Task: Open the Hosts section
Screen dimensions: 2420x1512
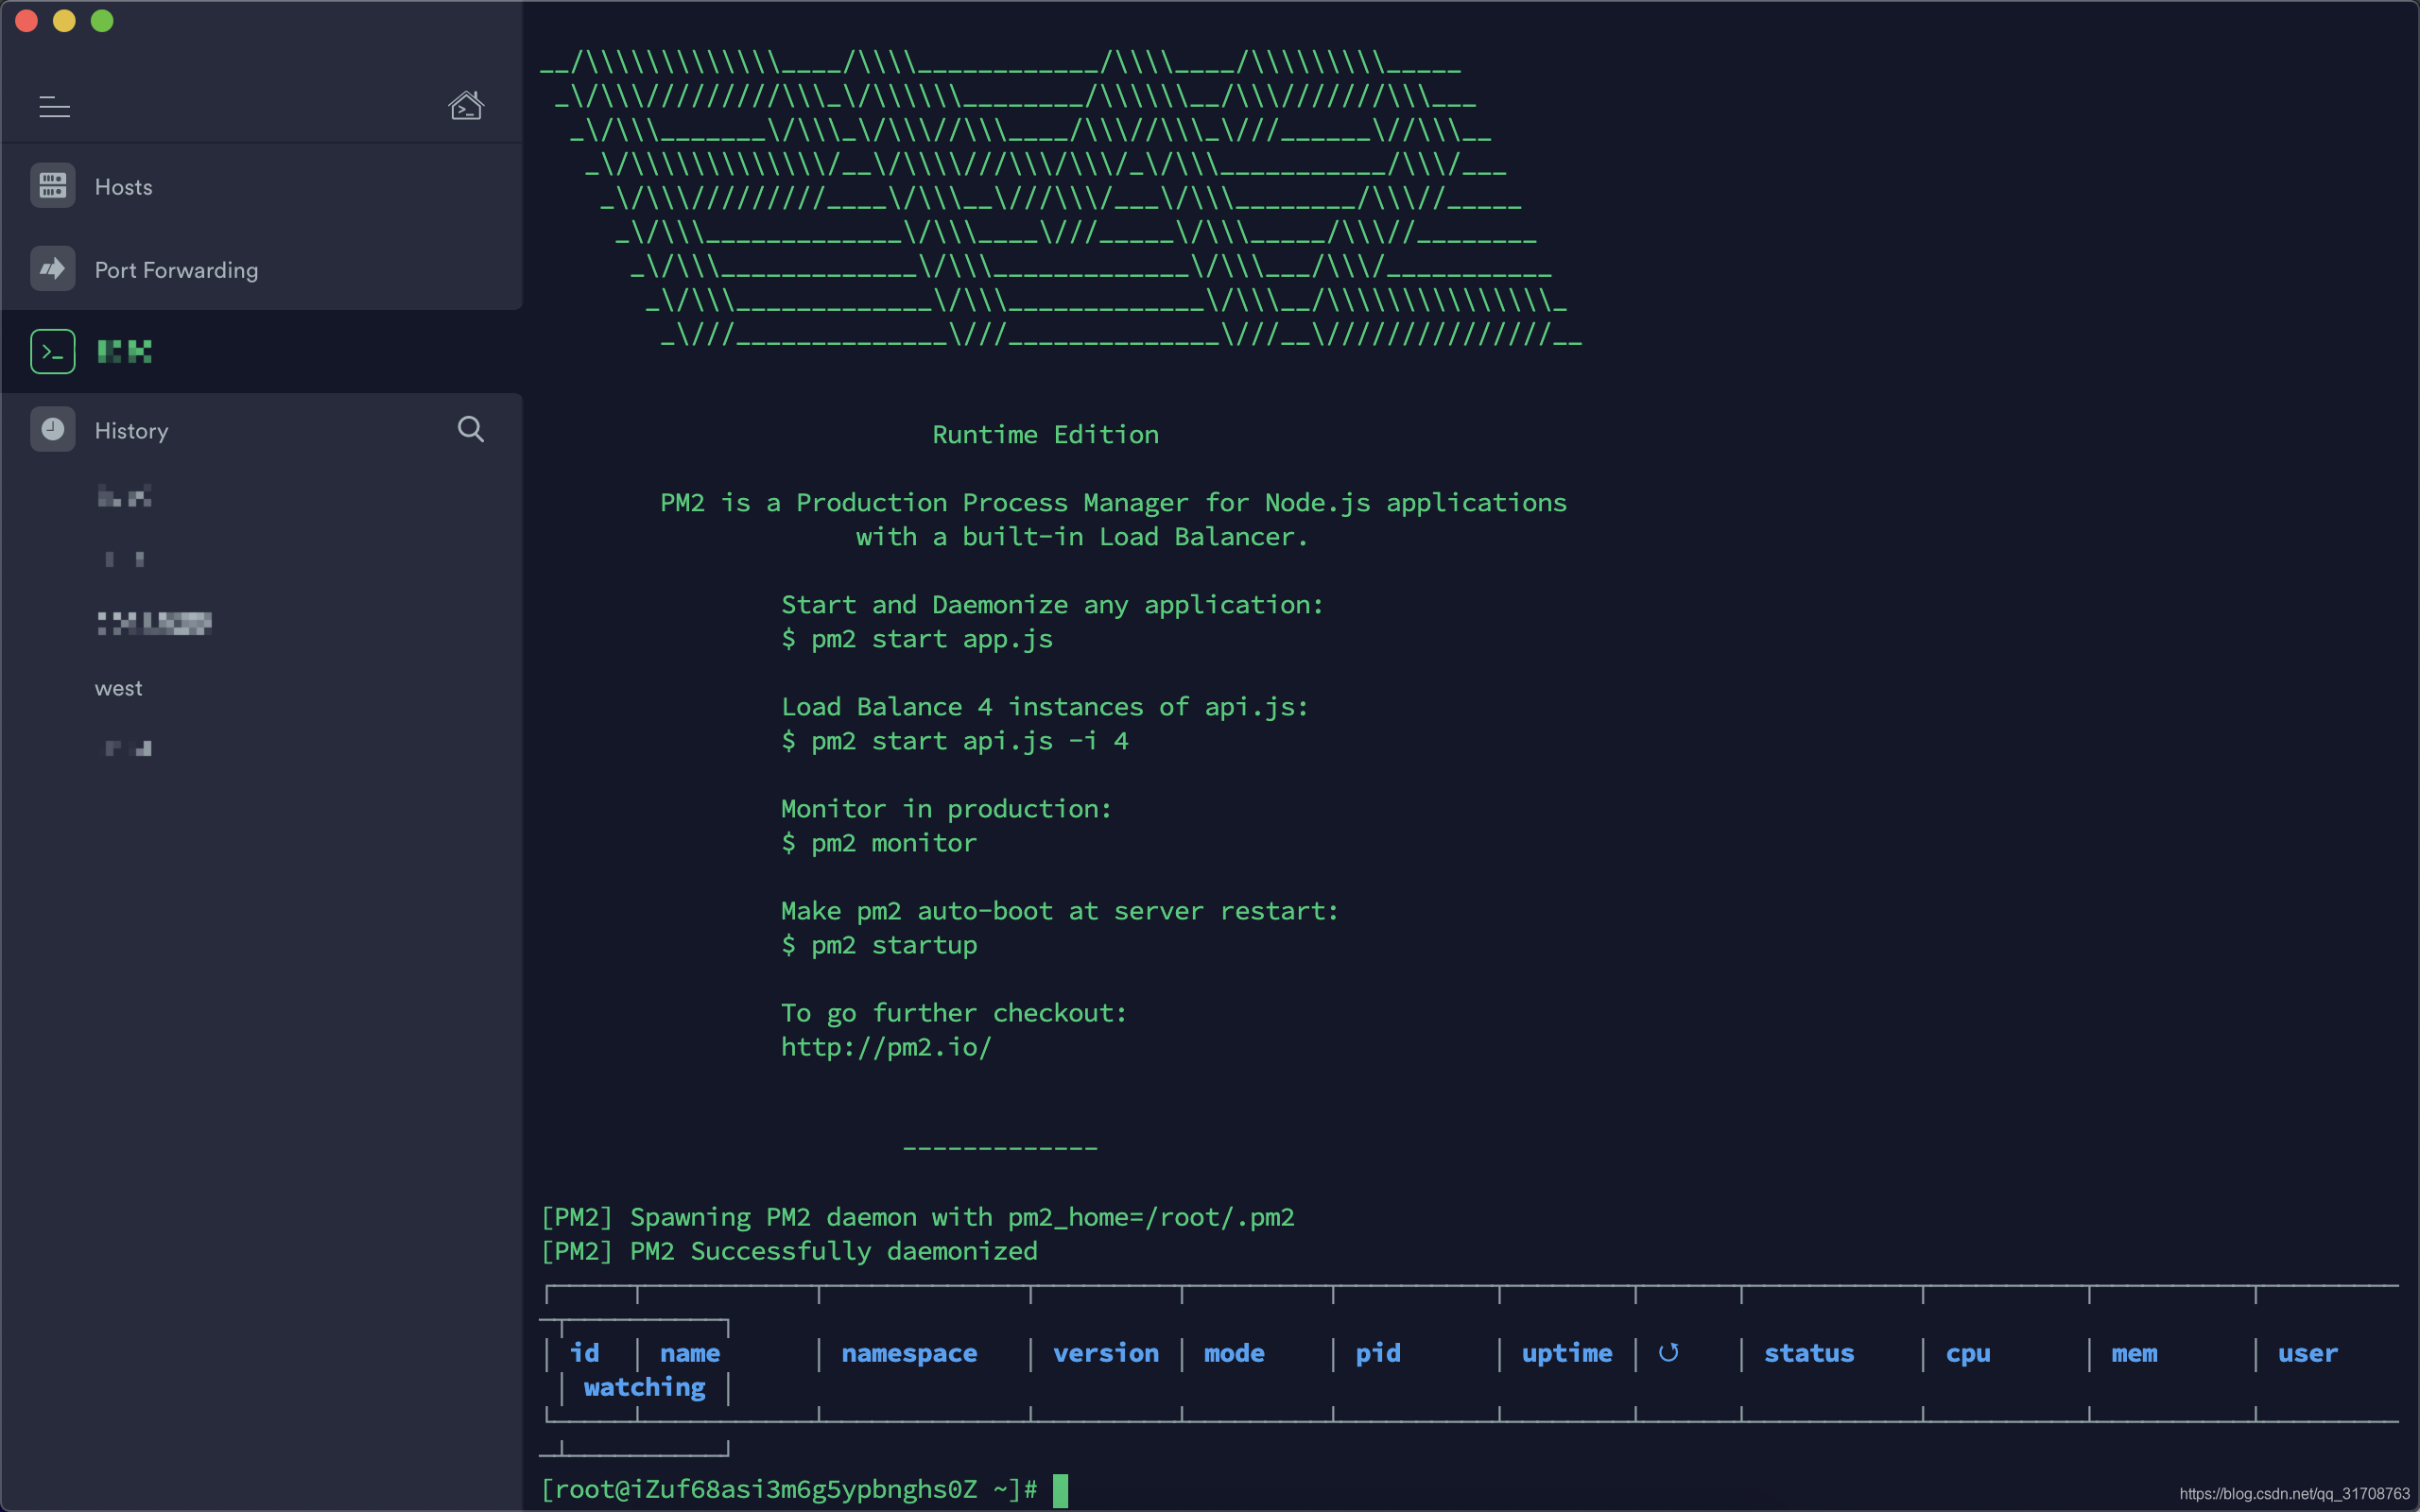Action: (124, 187)
